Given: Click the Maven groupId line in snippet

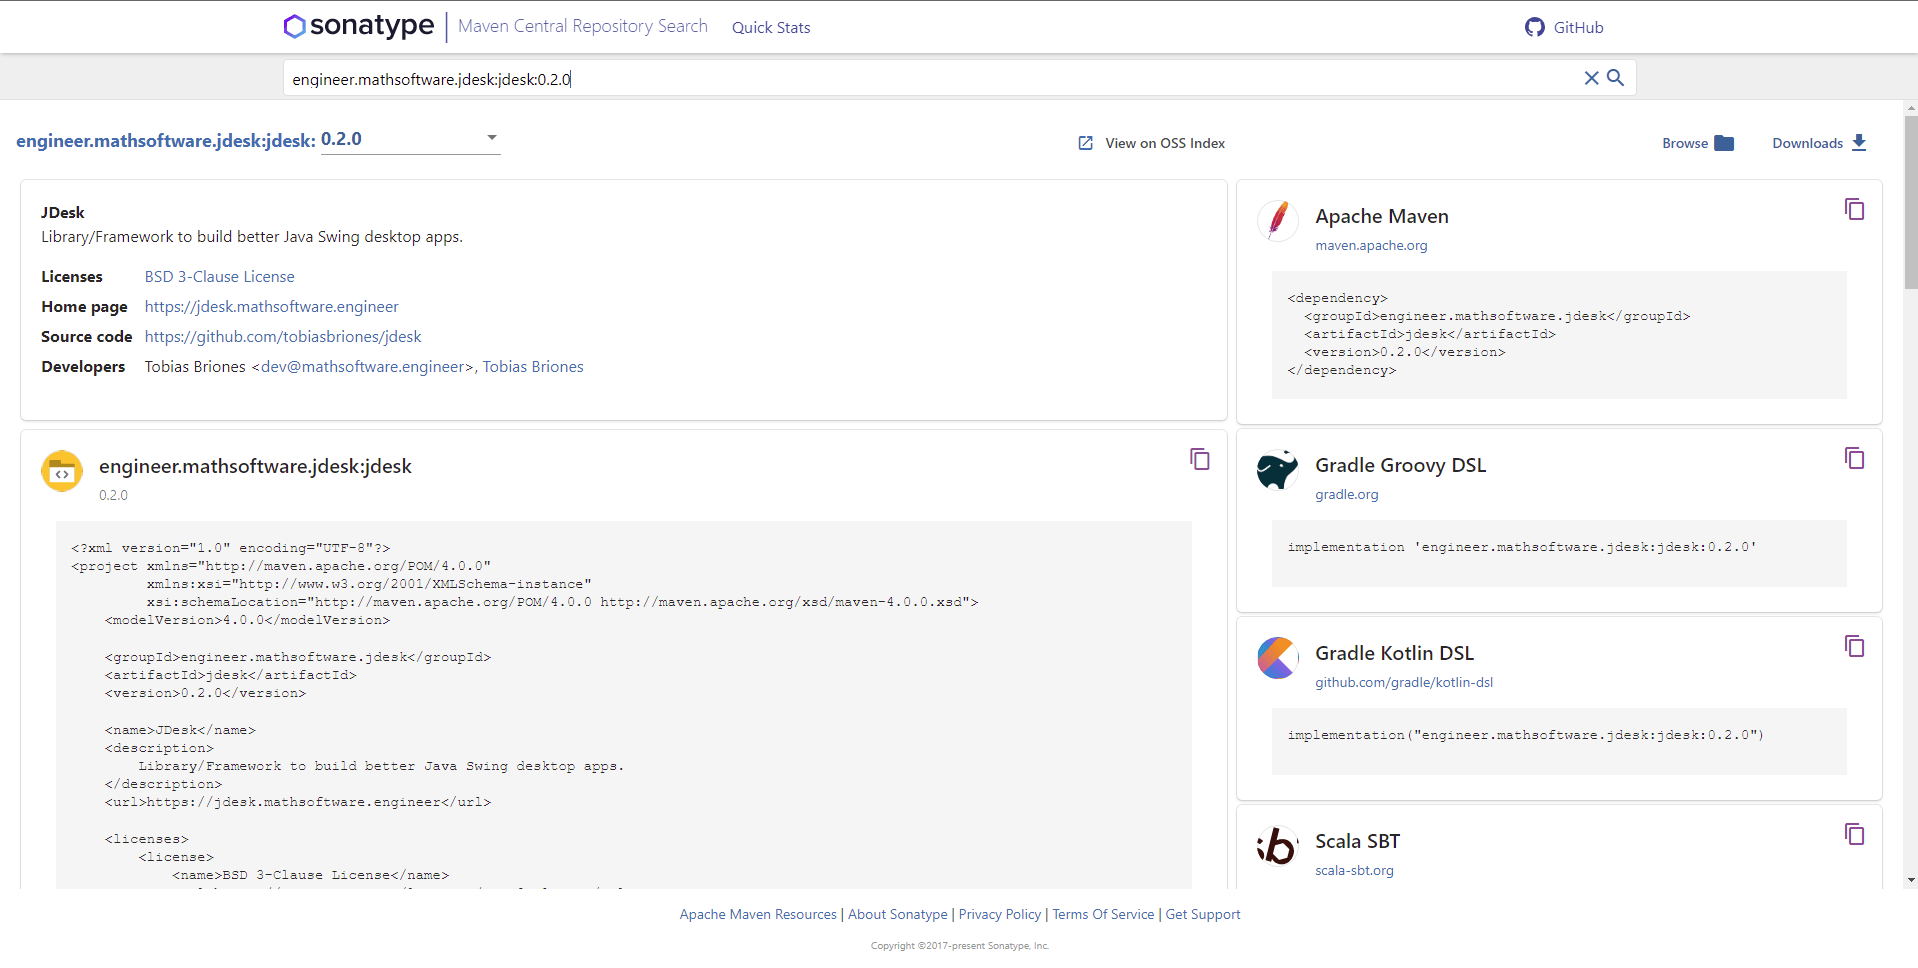Looking at the screenshot, I should pyautogui.click(x=1496, y=316).
